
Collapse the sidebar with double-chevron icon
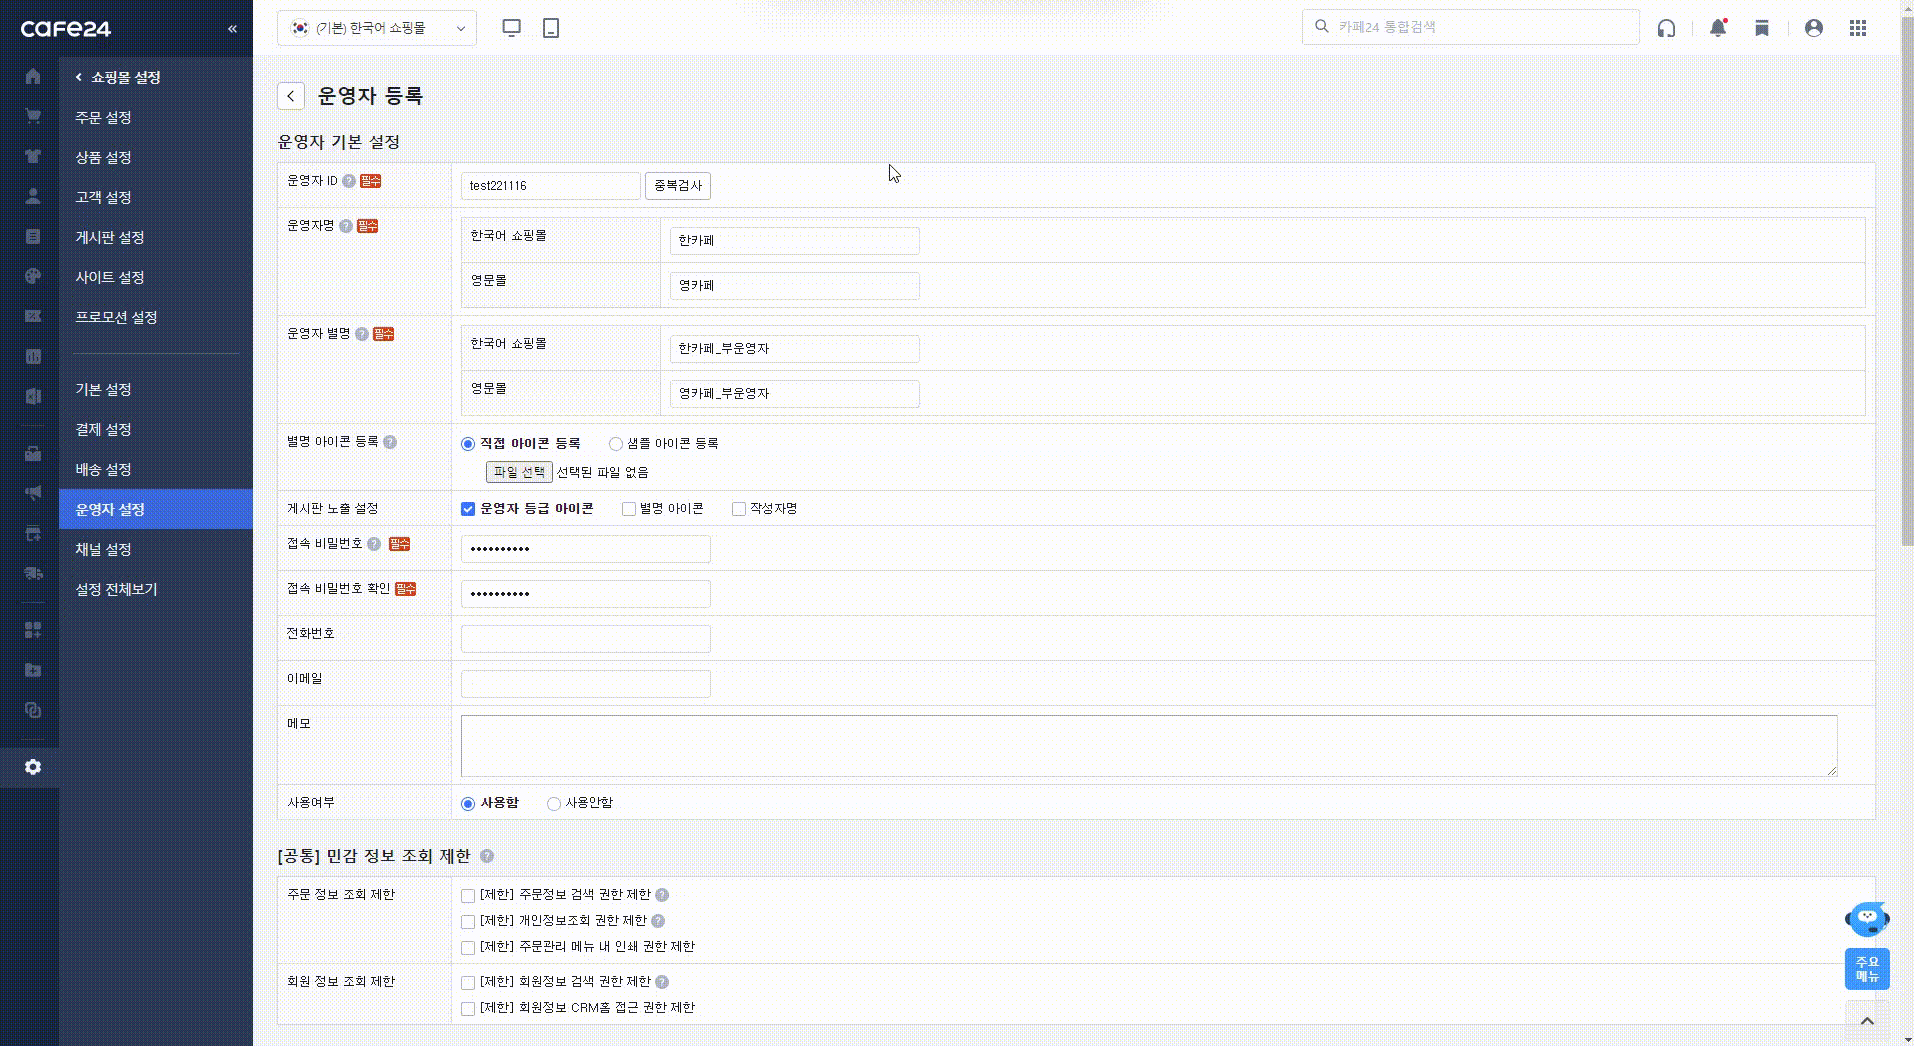coord(232,29)
